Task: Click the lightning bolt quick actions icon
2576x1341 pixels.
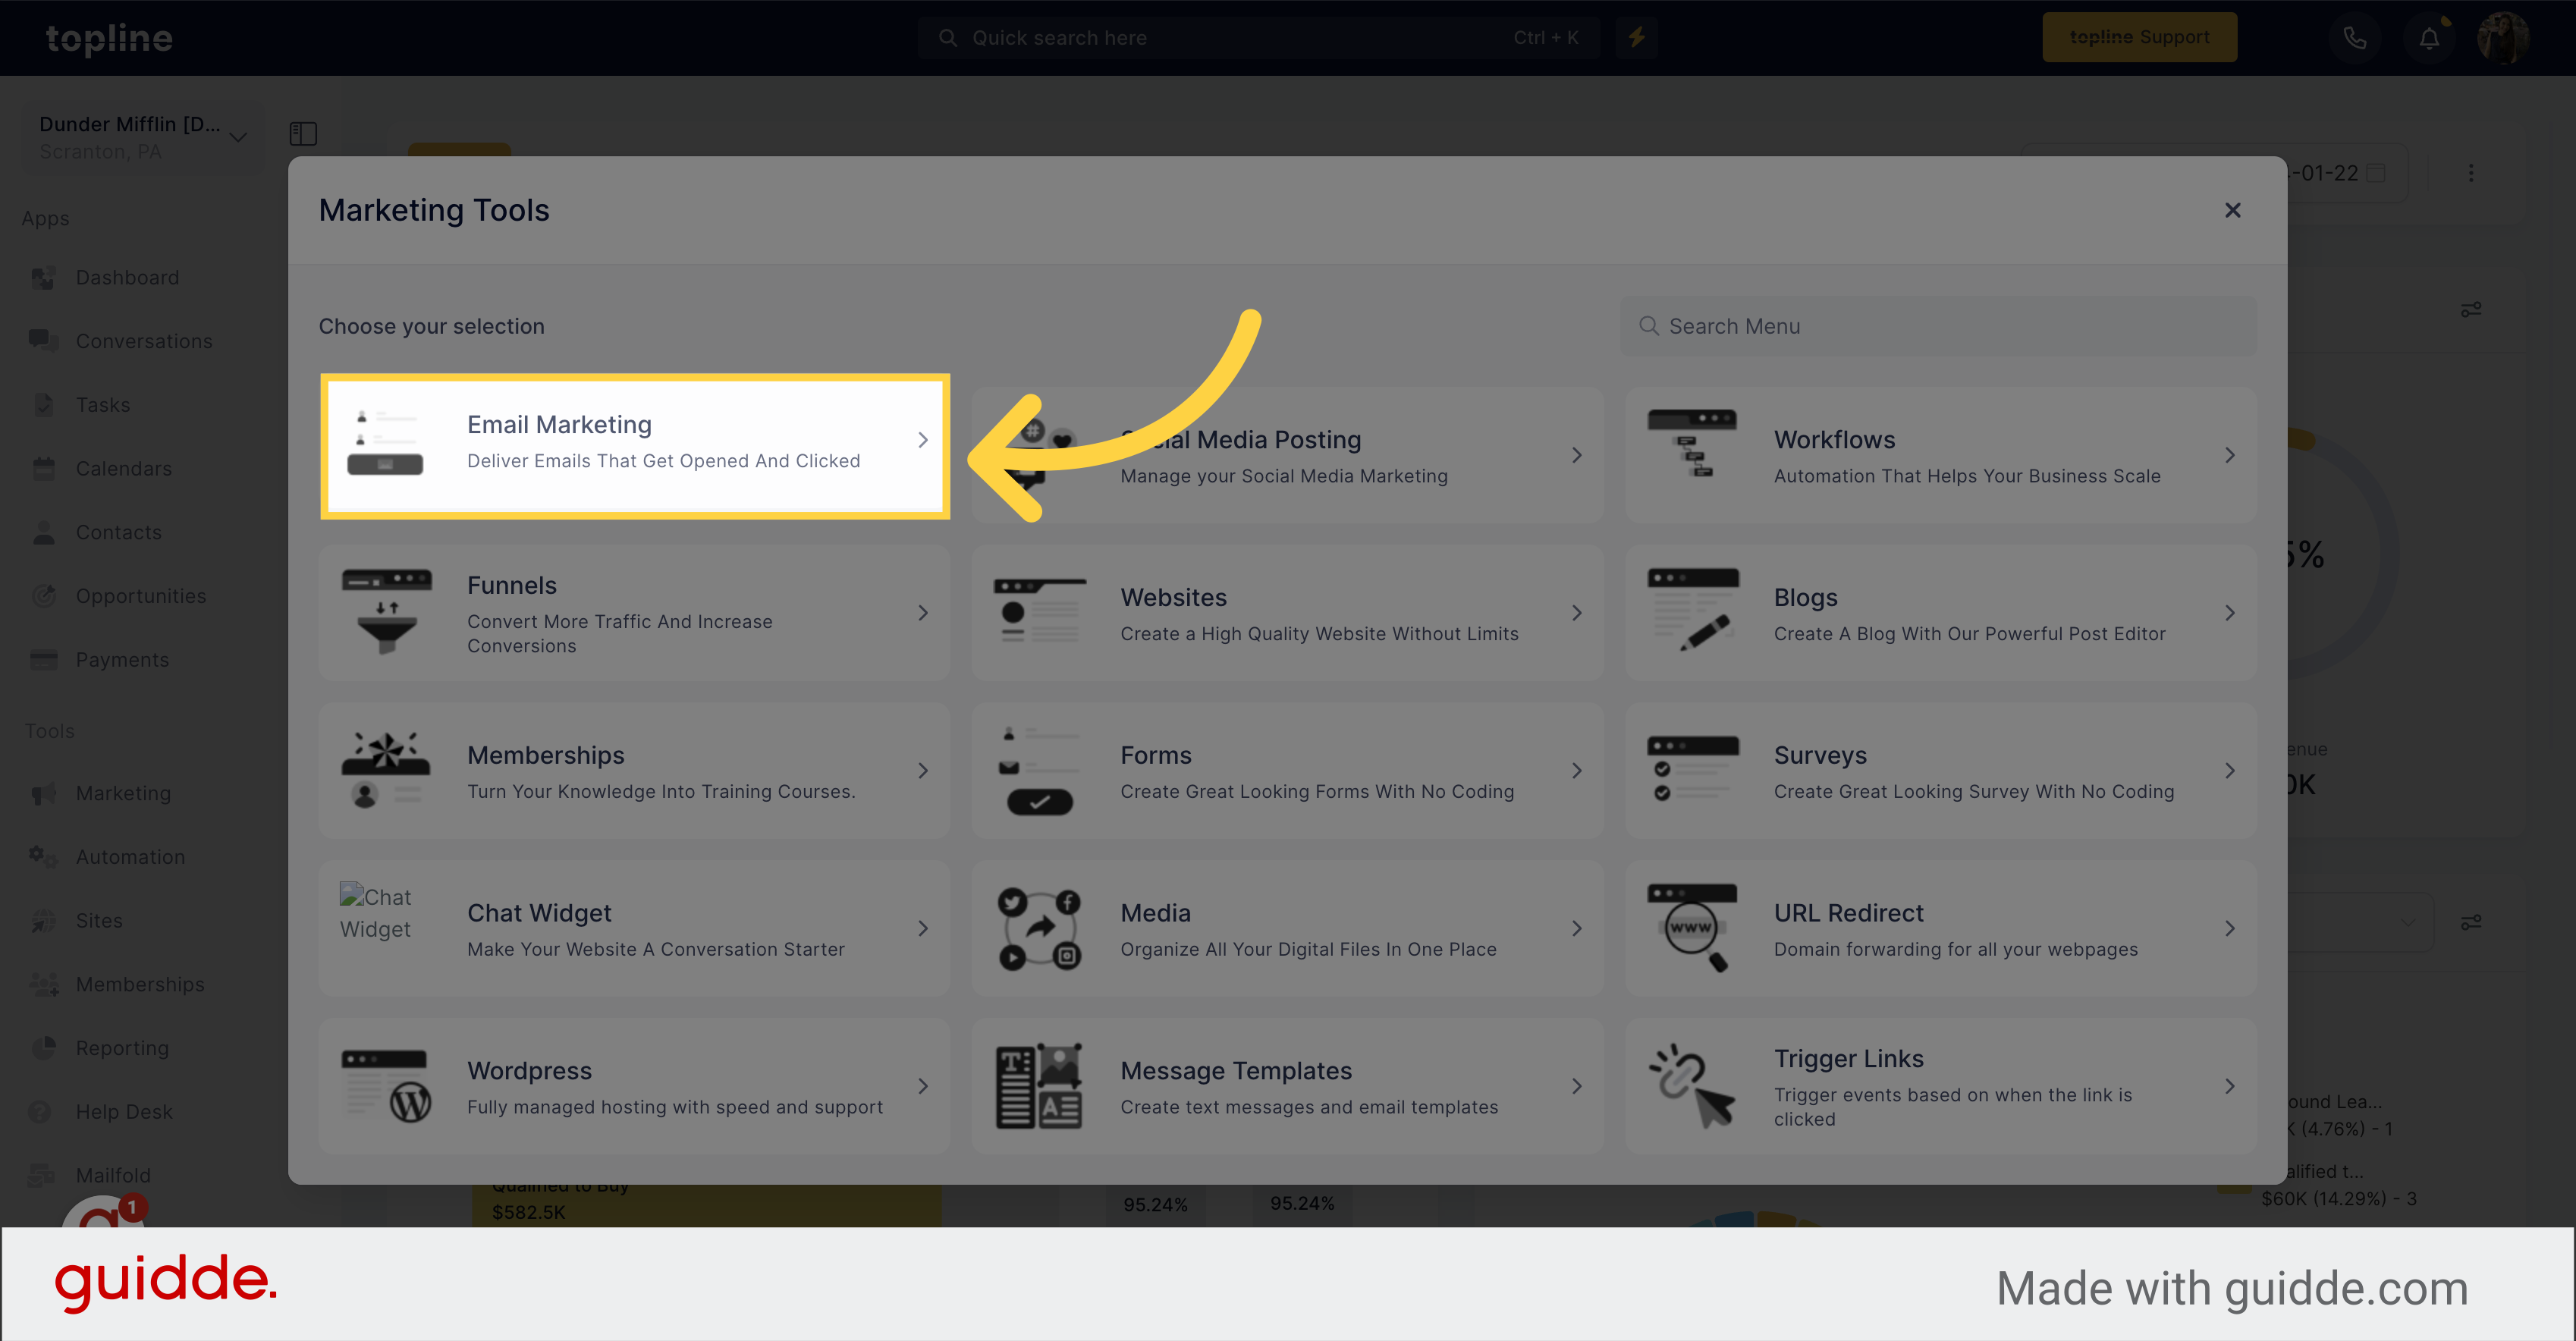Action: [x=1637, y=38]
